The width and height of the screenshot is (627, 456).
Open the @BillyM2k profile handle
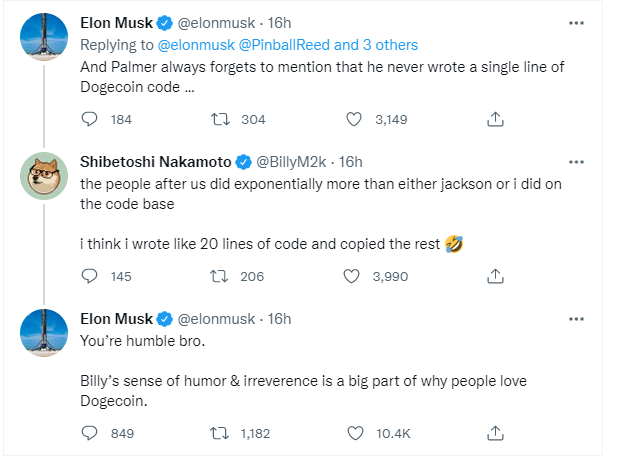click(295, 161)
